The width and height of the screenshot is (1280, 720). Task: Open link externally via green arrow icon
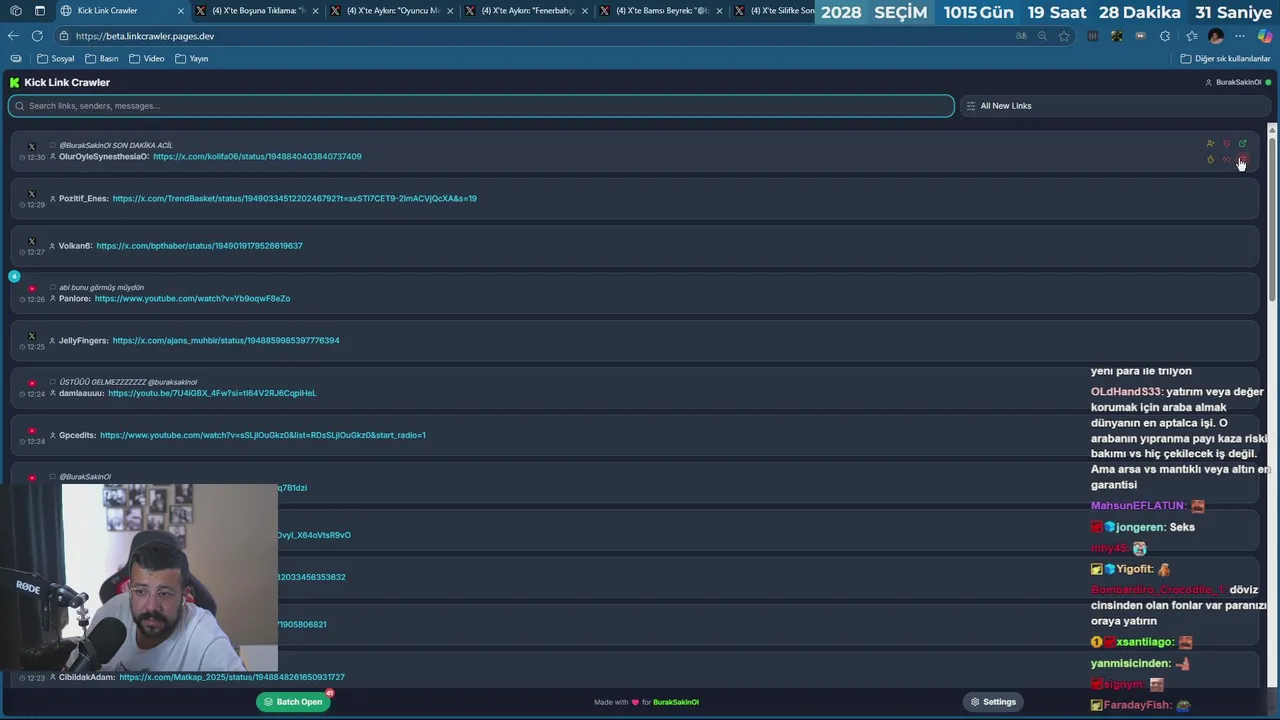(x=1243, y=144)
